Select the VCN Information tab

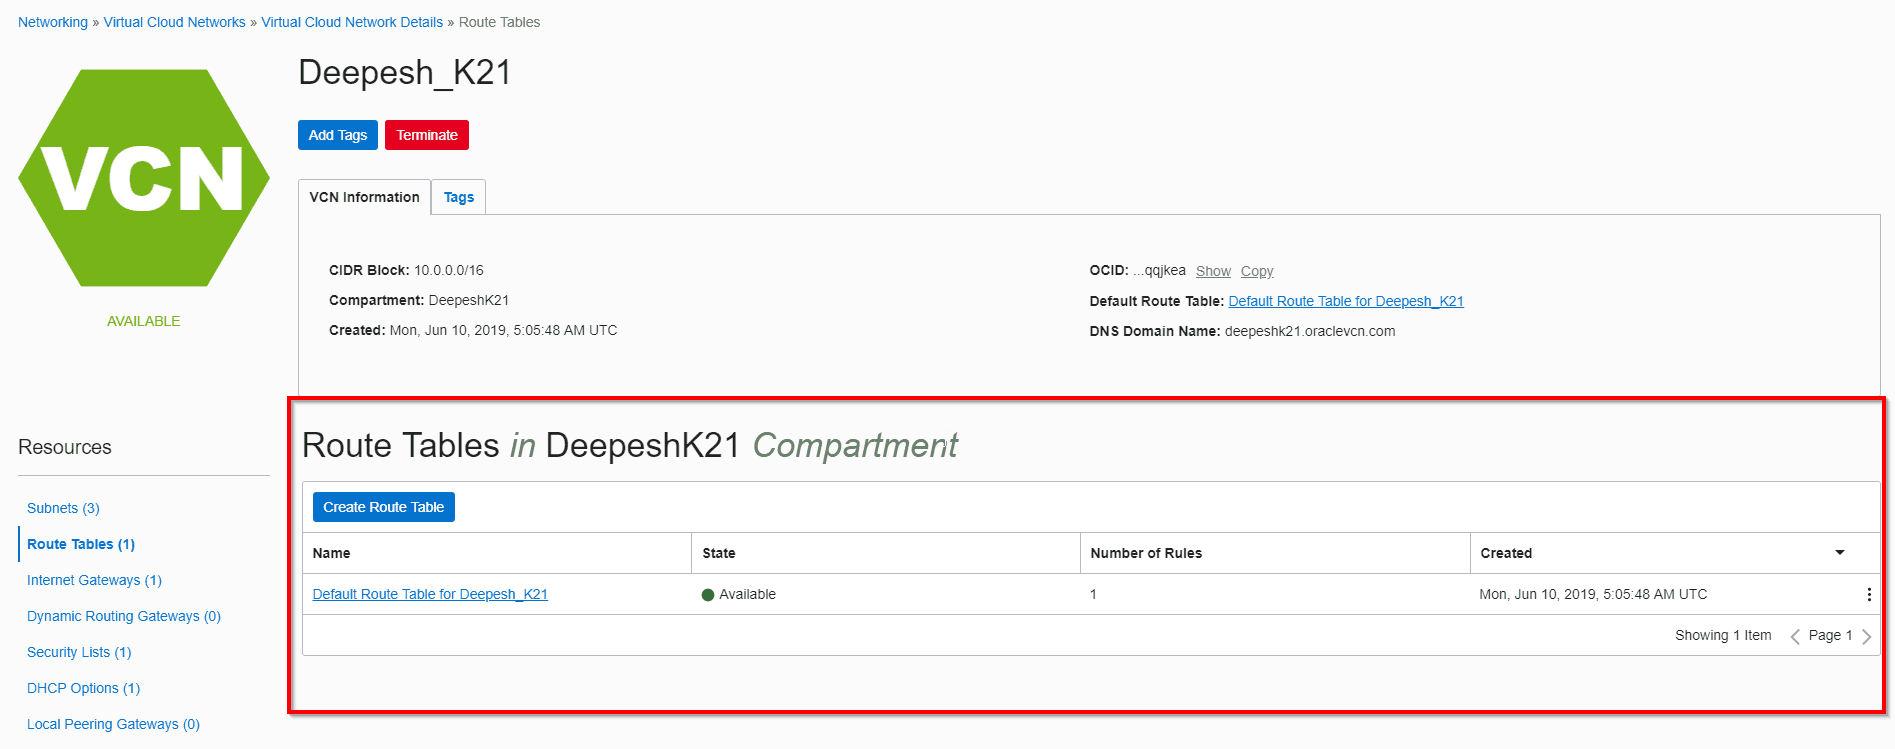[364, 197]
